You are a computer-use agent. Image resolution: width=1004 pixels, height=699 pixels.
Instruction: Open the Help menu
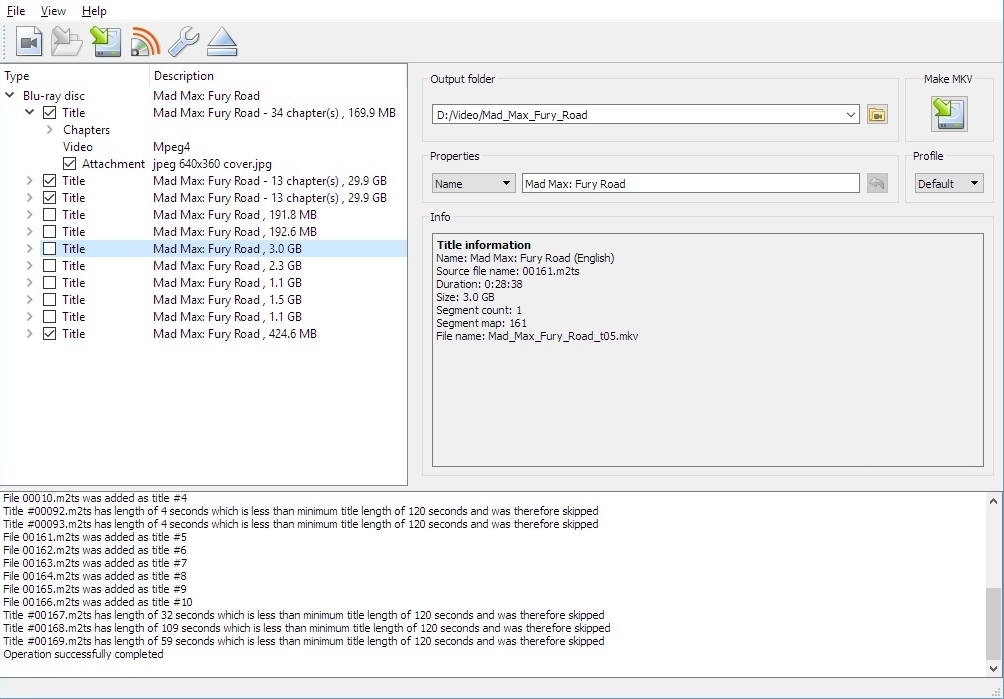coord(94,11)
